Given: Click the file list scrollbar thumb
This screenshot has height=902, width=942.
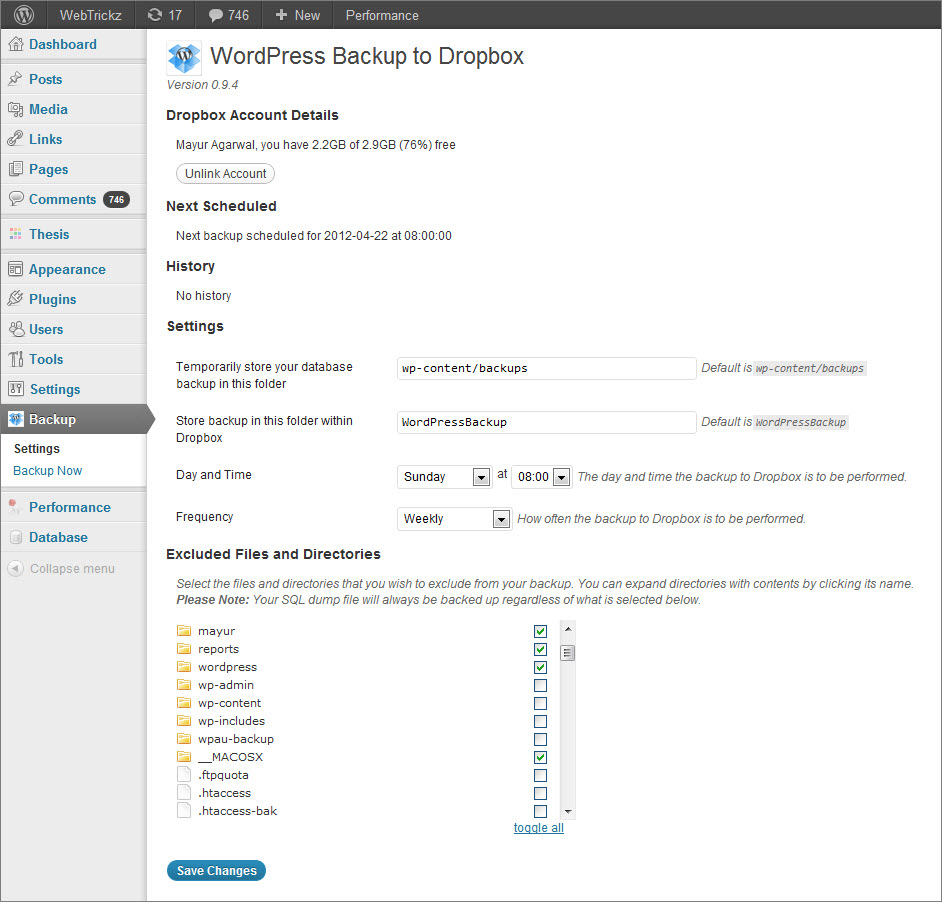Looking at the screenshot, I should point(568,653).
